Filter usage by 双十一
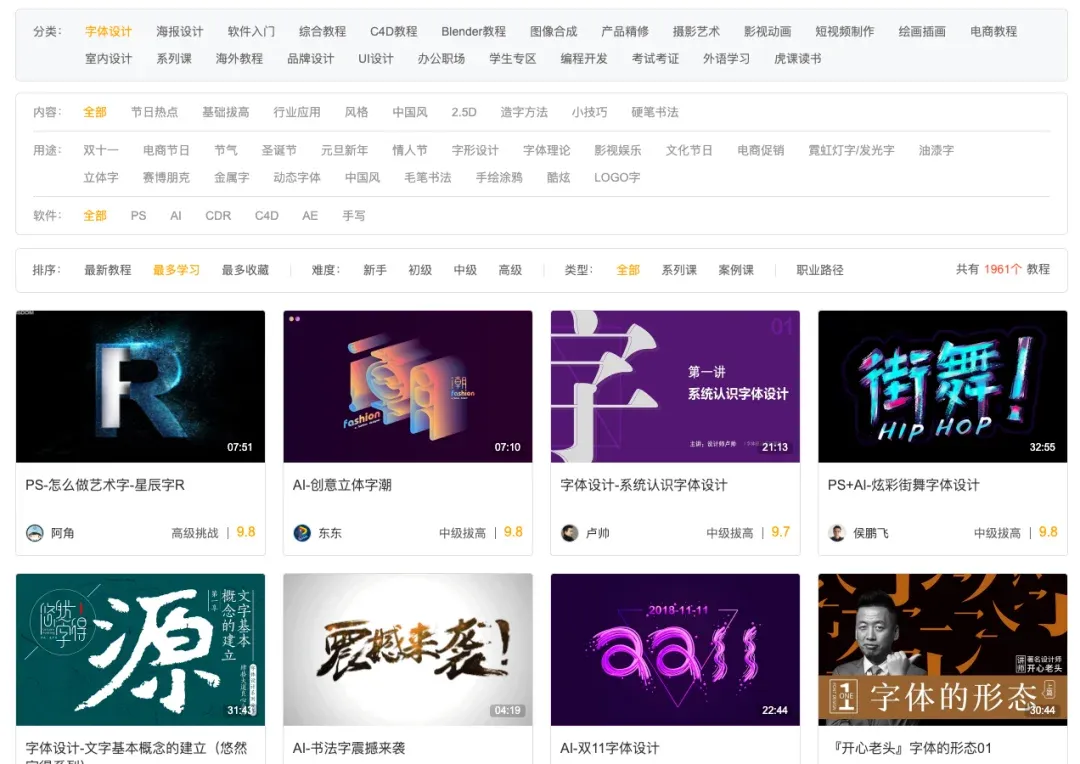The image size is (1080, 764). [101, 149]
